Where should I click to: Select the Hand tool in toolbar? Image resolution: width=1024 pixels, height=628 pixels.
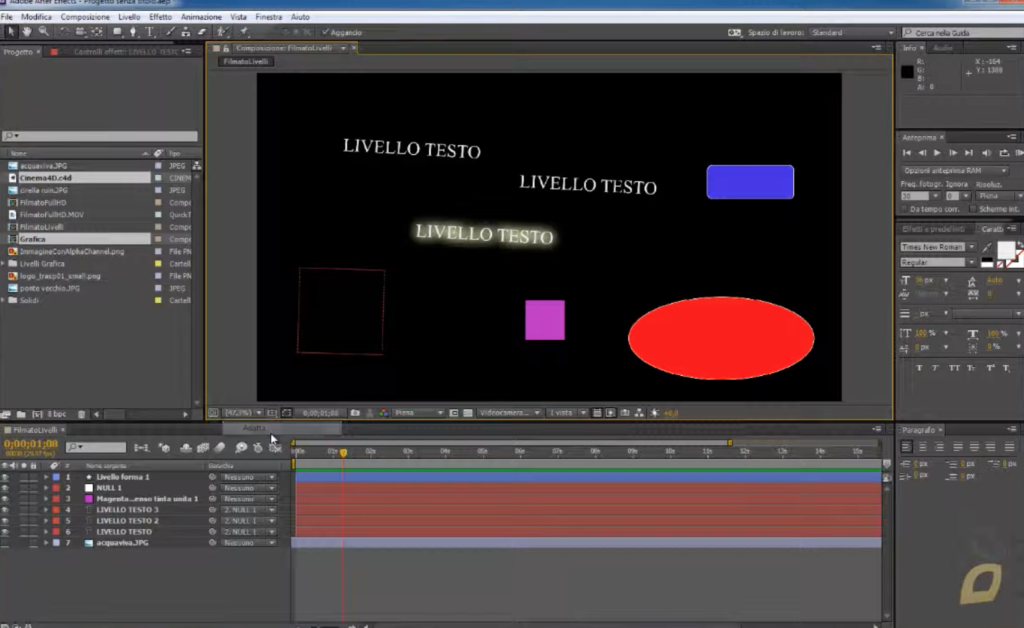(27, 31)
